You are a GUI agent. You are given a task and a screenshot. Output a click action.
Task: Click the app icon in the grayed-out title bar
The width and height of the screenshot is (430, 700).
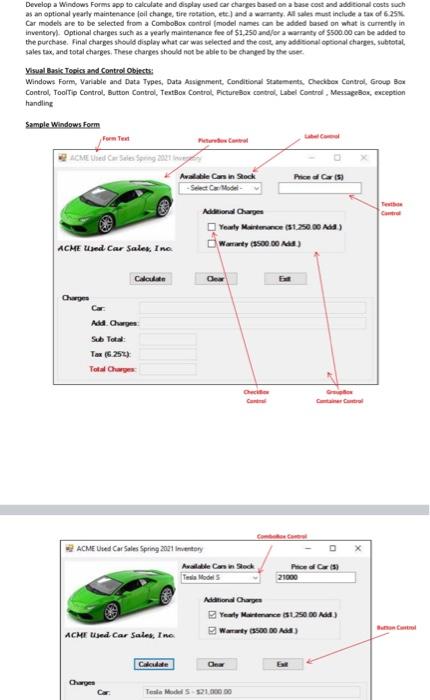[x=63, y=158]
